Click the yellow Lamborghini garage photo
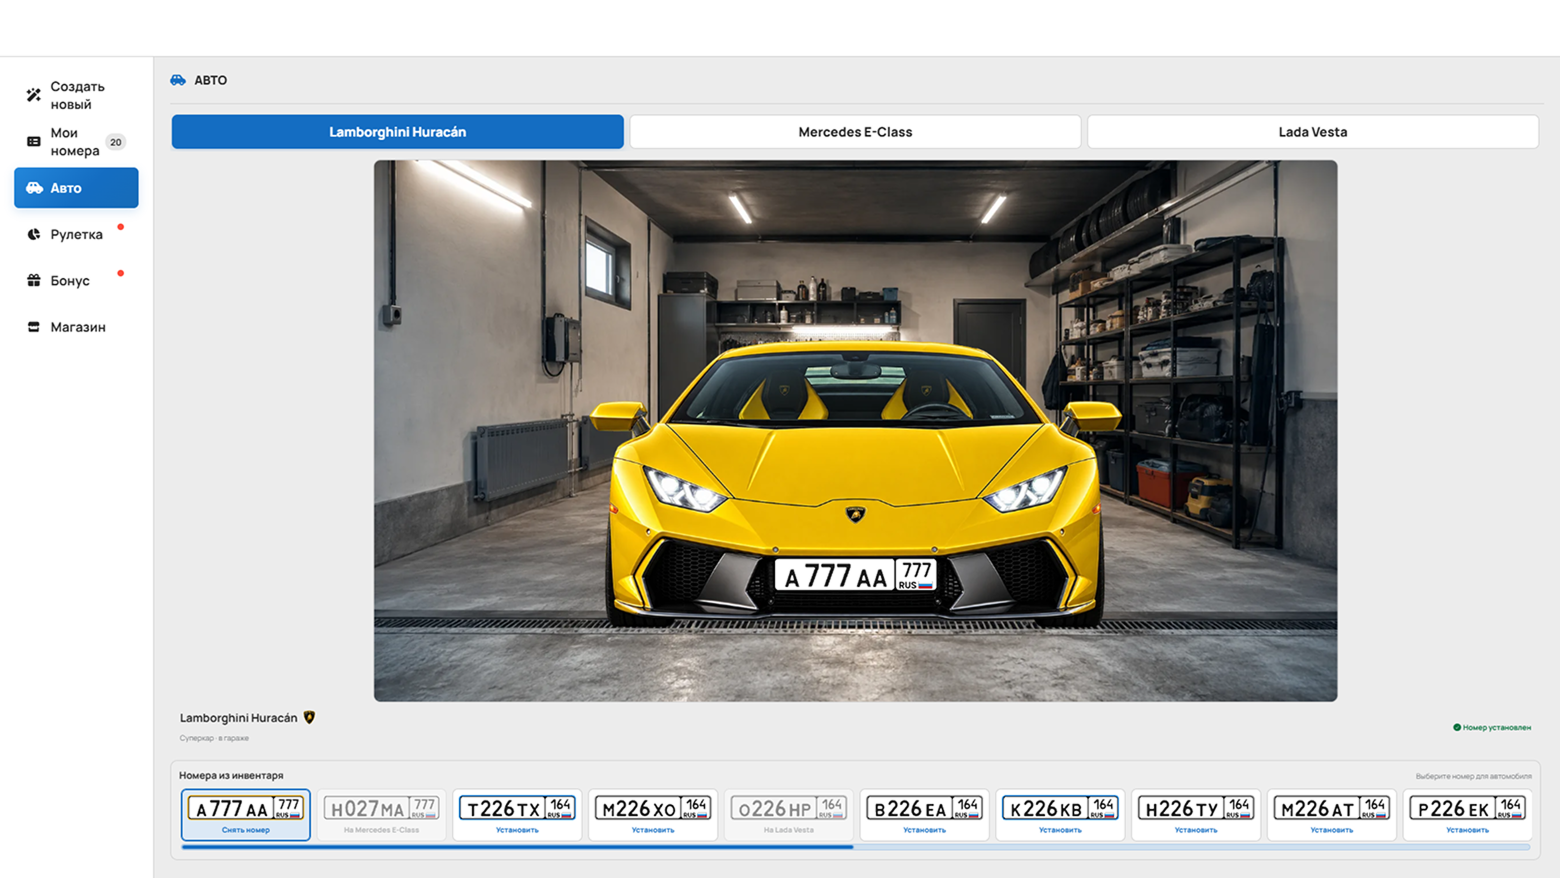This screenshot has height=878, width=1560. click(855, 431)
